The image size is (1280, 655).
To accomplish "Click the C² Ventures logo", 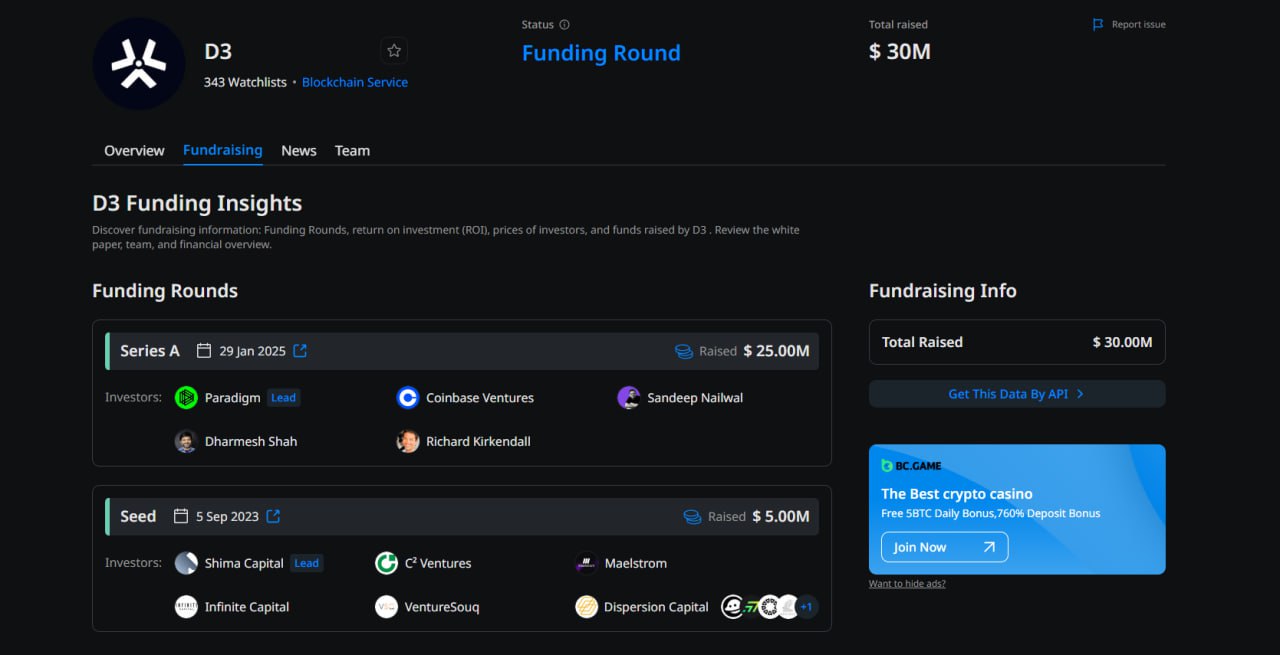I will coord(386,563).
